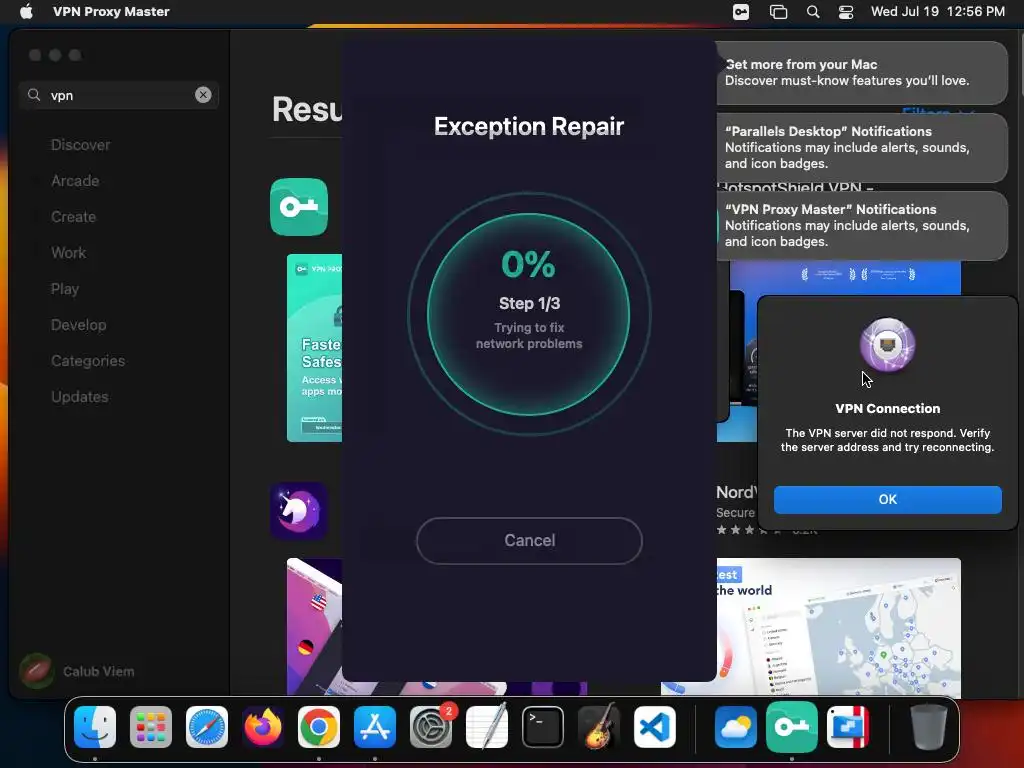
Task: Launch GarageBand from the Dock
Action: click(x=599, y=727)
